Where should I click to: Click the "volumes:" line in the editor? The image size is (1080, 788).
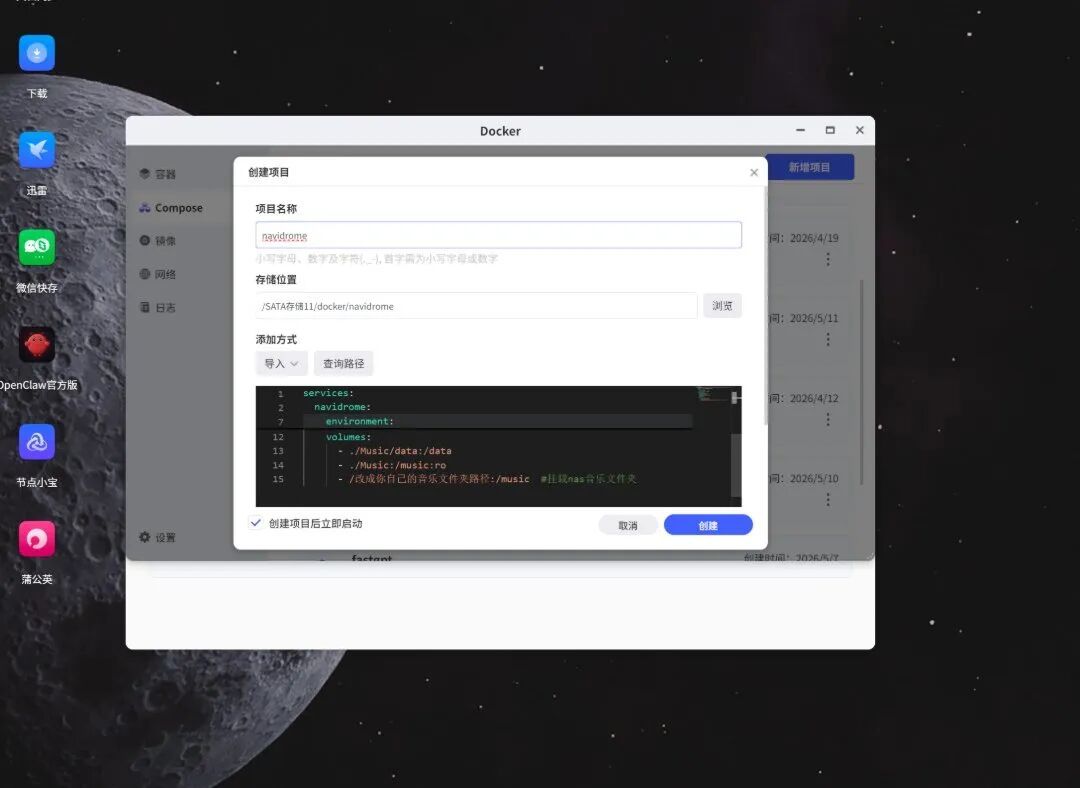click(x=349, y=437)
